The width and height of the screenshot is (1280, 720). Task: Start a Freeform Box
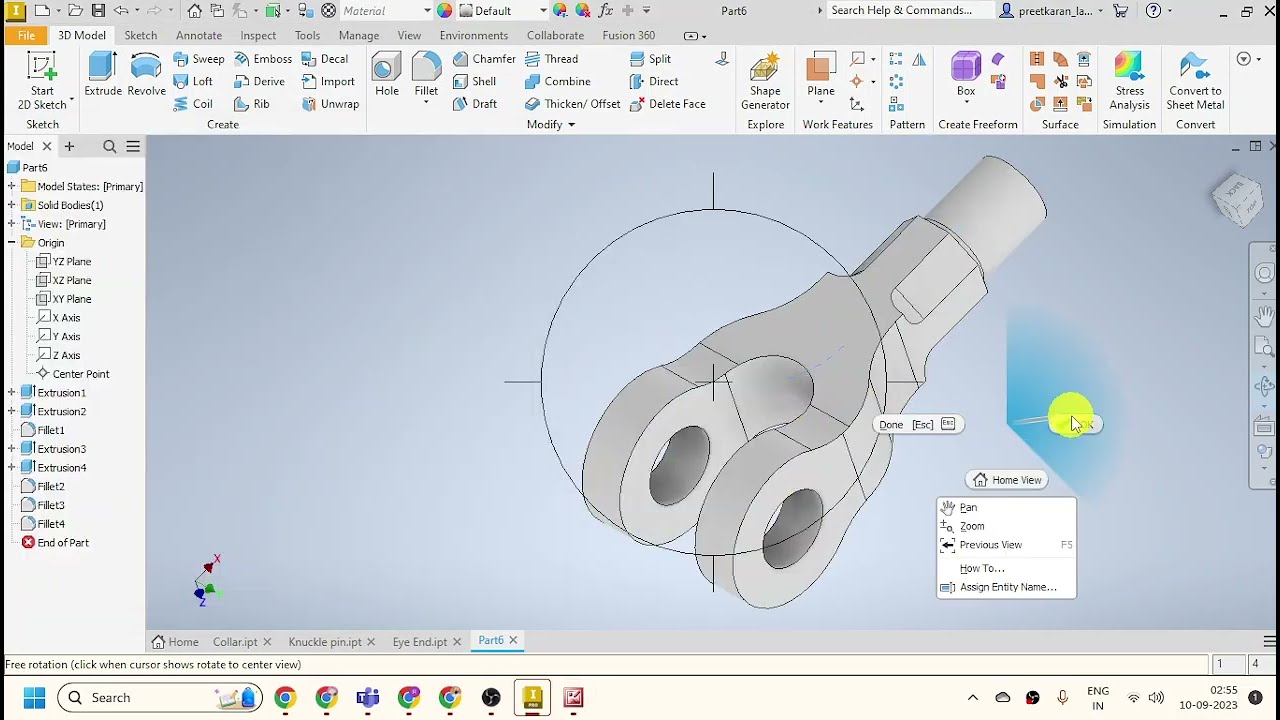[x=965, y=75]
